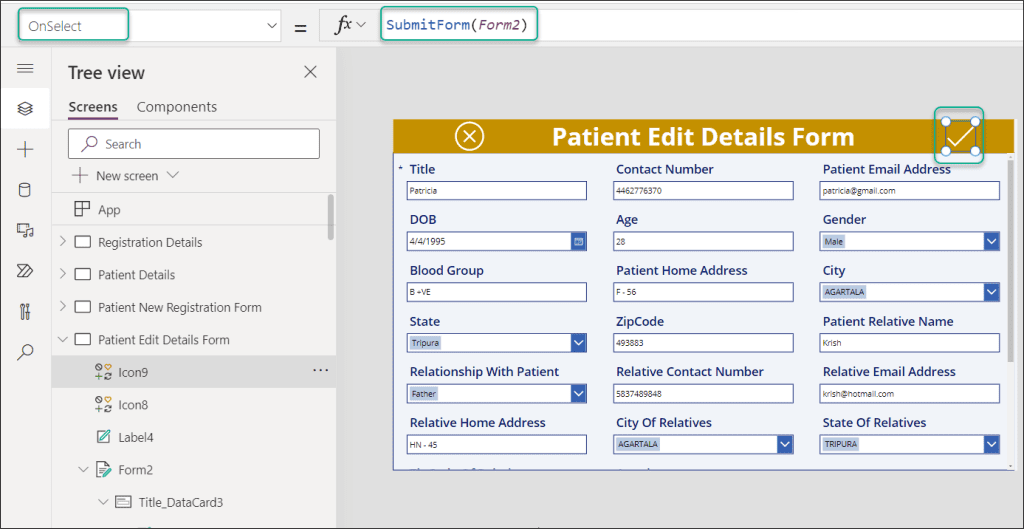Click the Patient Relative Name field
The image size is (1024, 529).
(x=910, y=343)
